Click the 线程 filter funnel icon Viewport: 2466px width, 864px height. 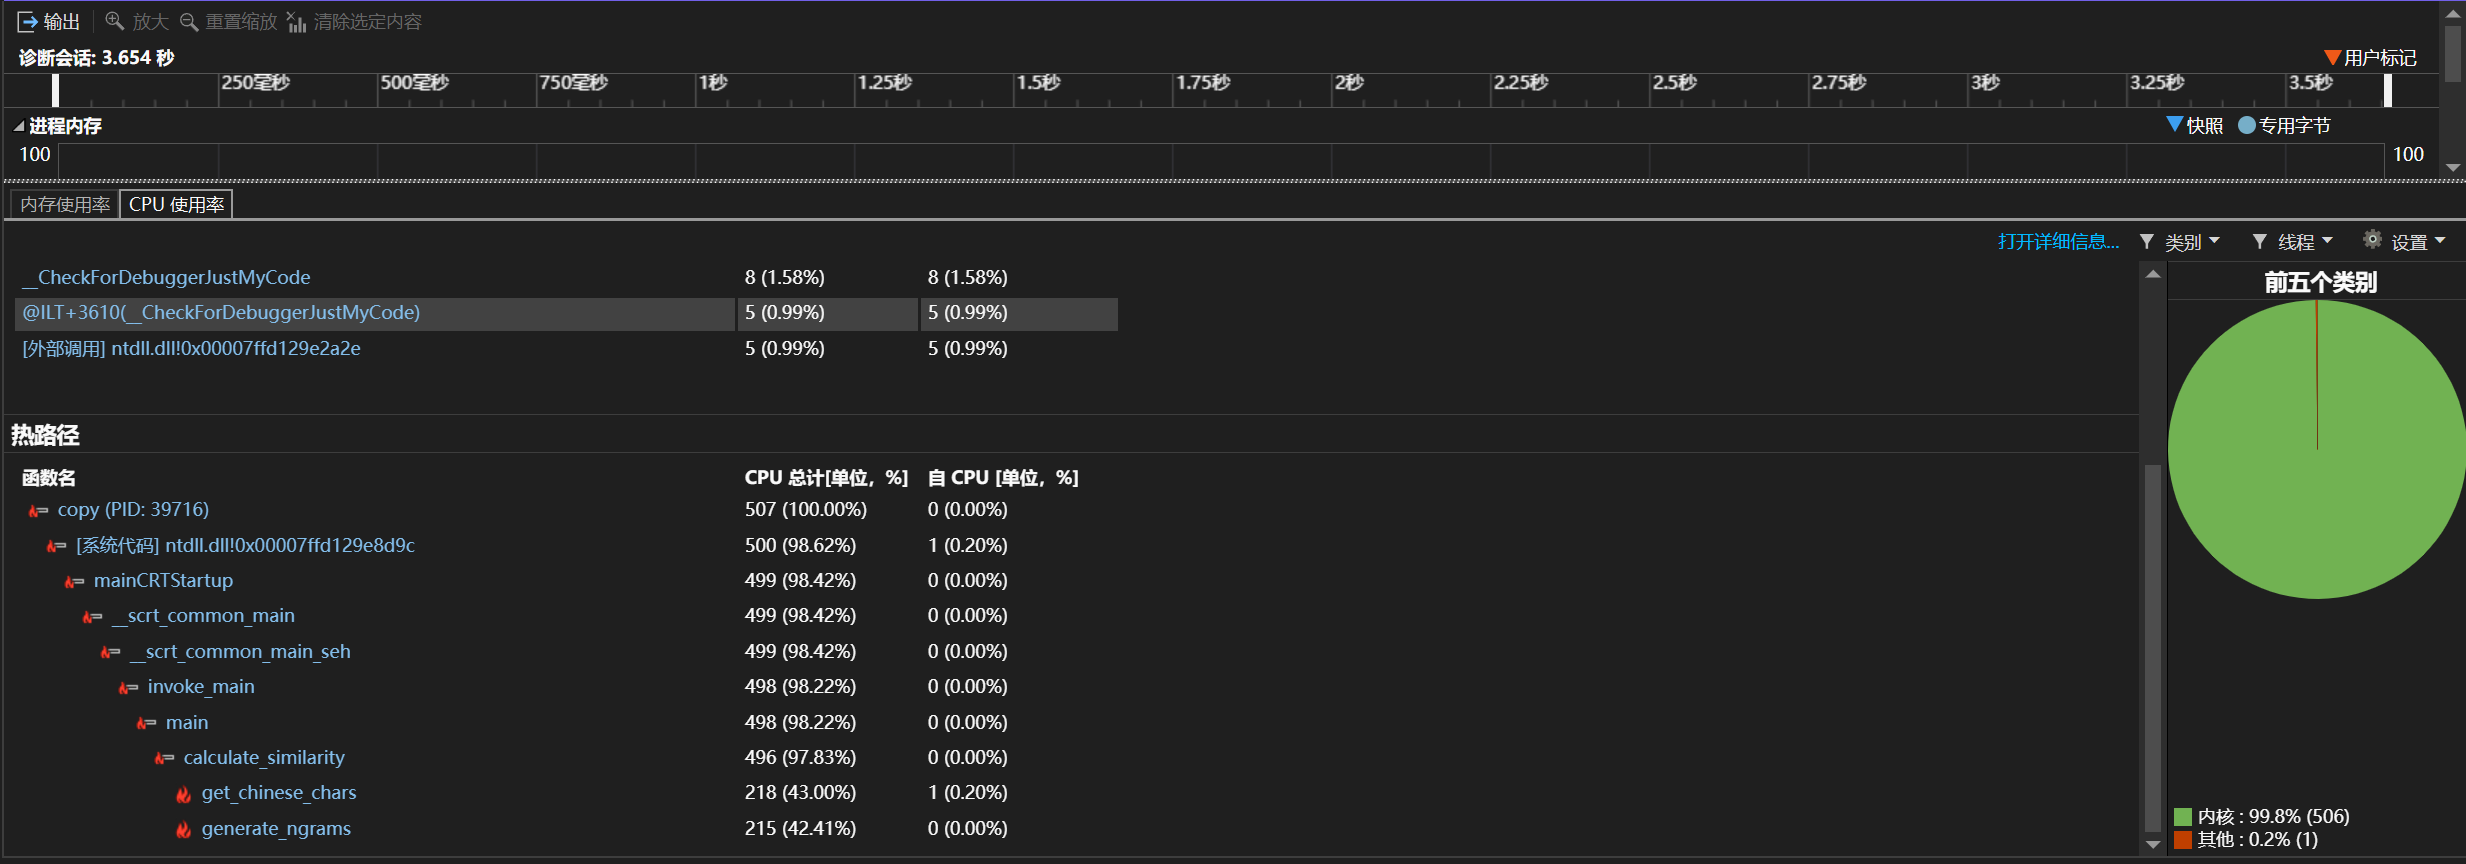pyautogui.click(x=2259, y=241)
